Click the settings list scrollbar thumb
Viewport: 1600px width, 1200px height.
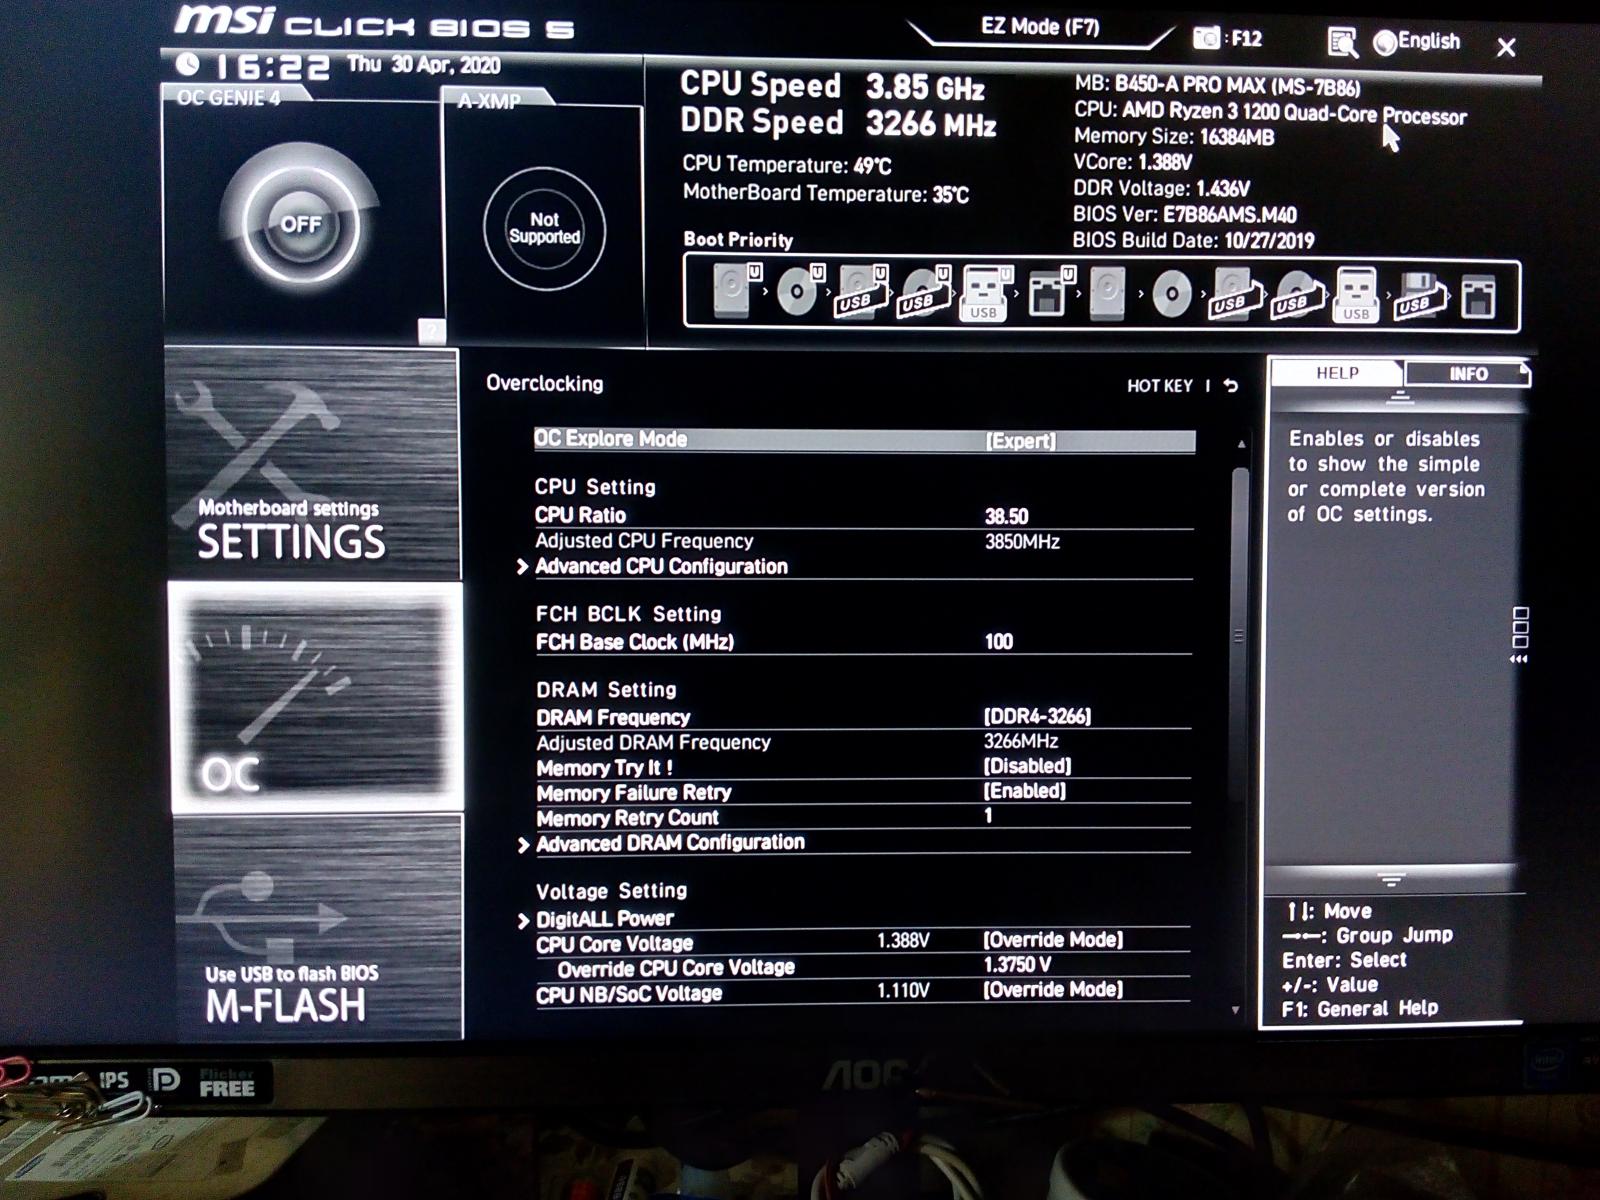tap(1239, 633)
